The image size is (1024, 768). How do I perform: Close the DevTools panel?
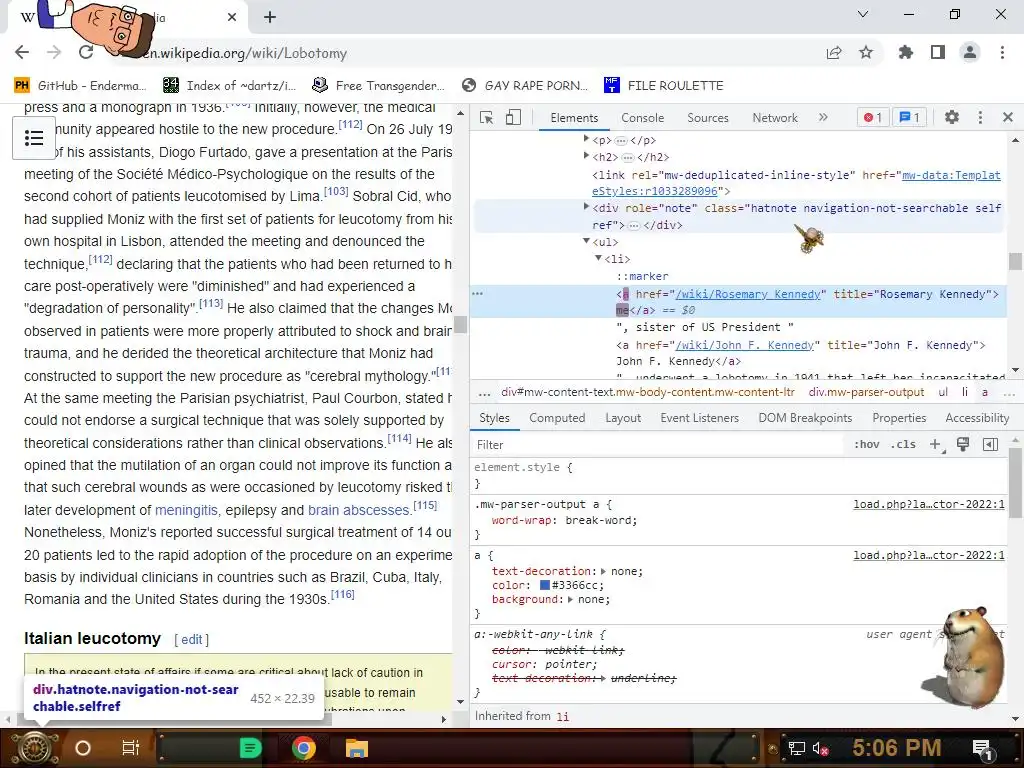[x=1008, y=118]
